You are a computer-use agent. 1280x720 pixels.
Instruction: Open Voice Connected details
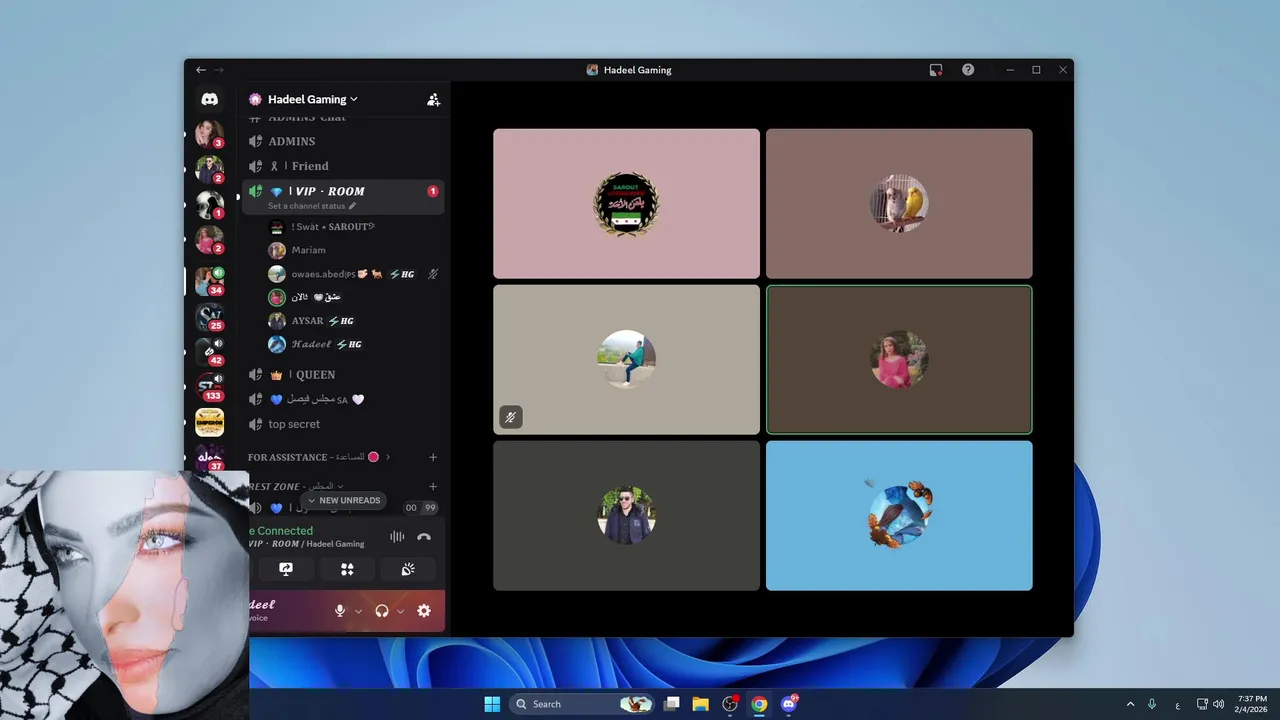click(x=280, y=531)
